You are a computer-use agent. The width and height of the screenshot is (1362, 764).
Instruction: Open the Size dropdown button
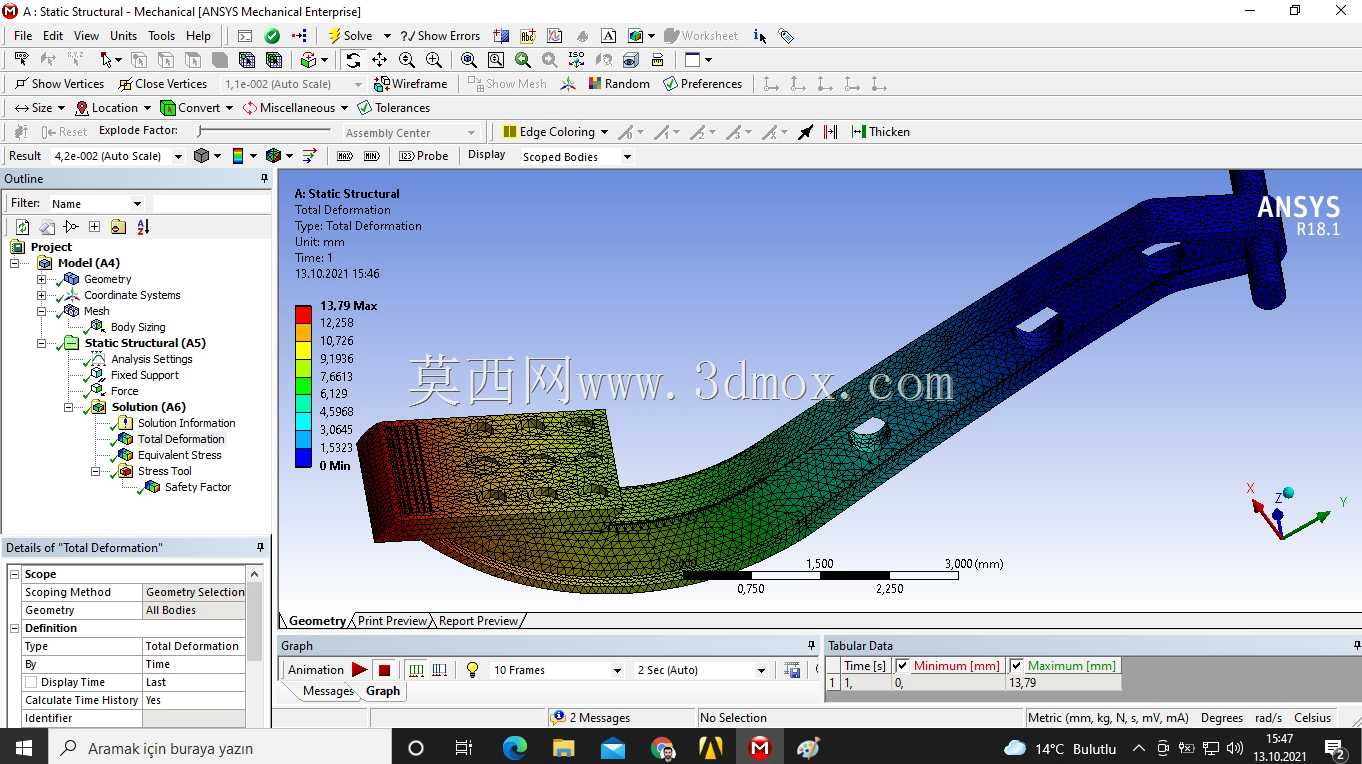[41, 108]
